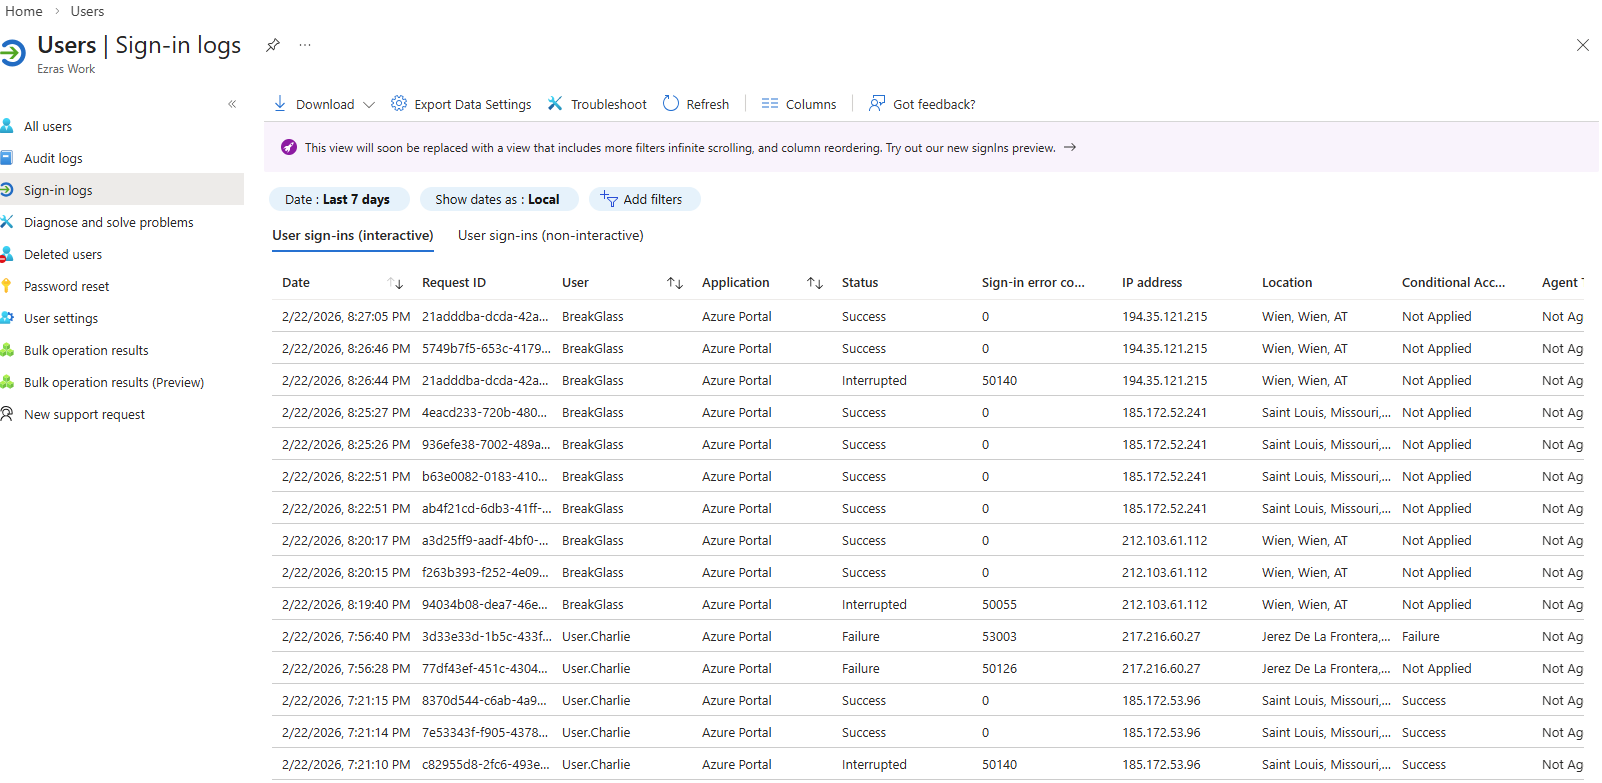Follow the arrow to signIns preview
1602x783 pixels.
click(x=1070, y=147)
